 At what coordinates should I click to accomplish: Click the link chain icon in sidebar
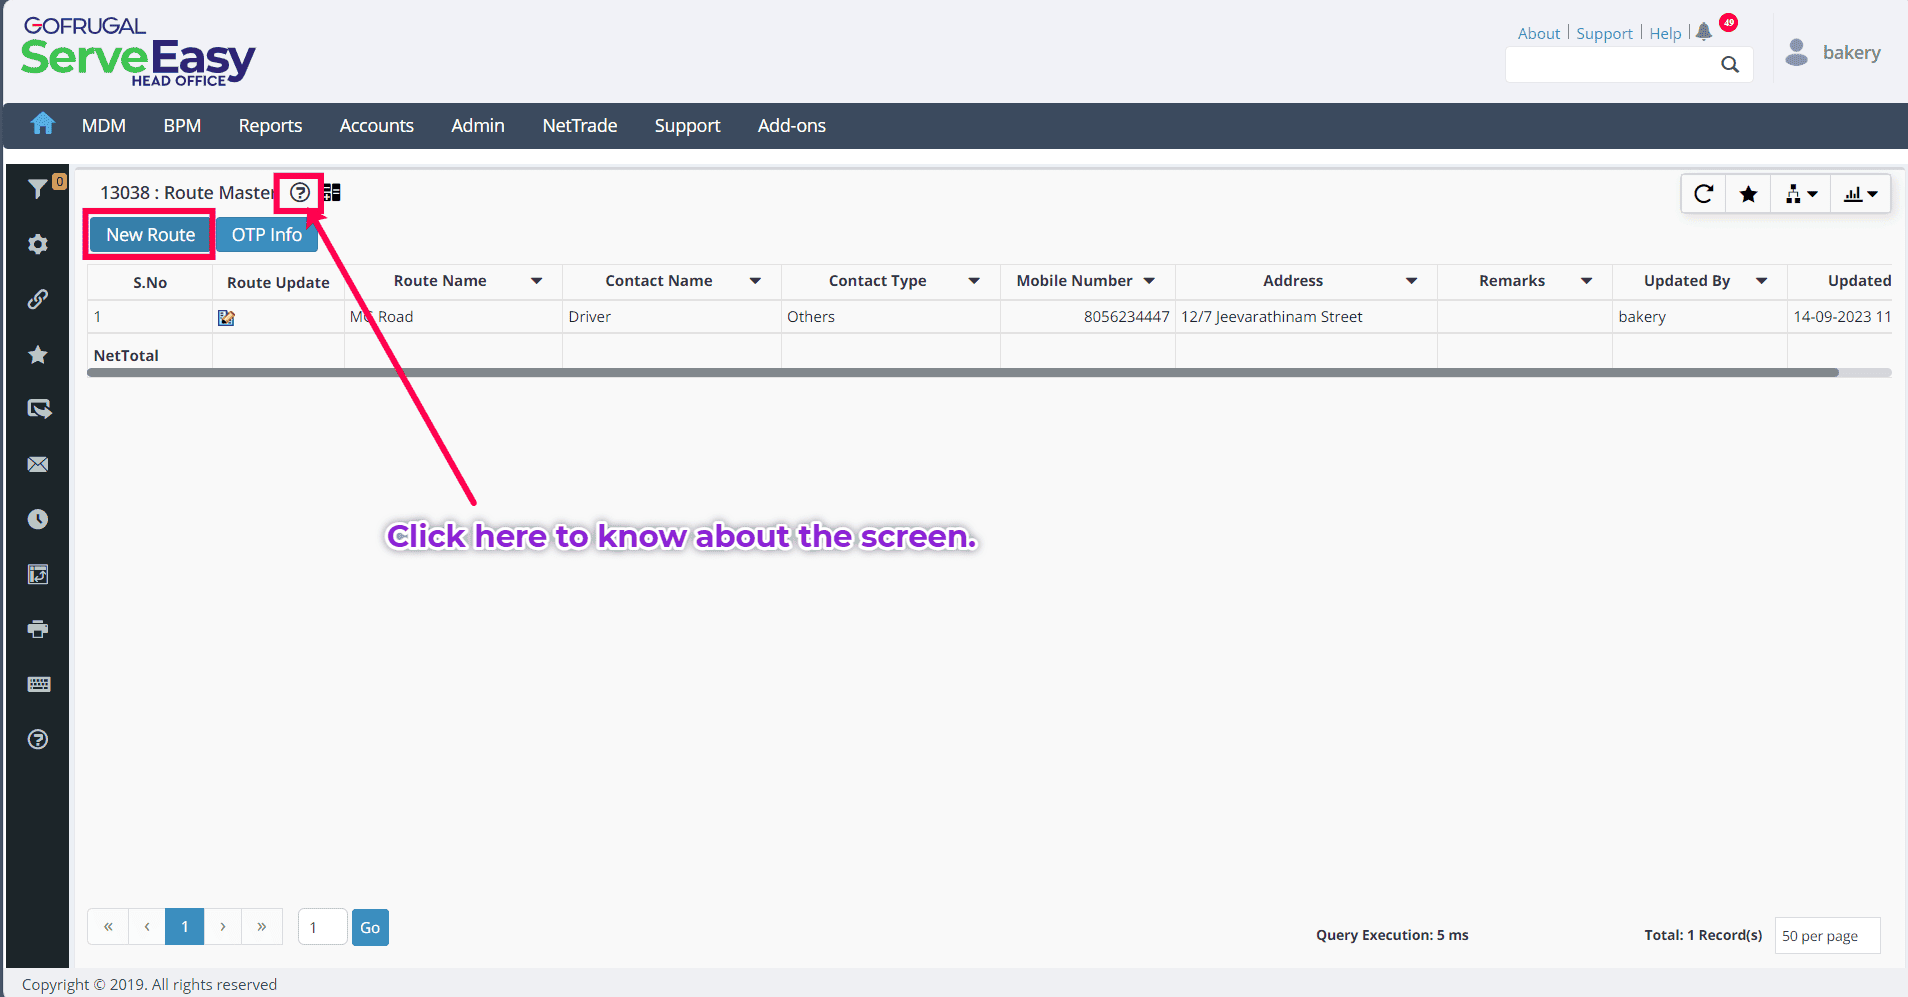(38, 299)
